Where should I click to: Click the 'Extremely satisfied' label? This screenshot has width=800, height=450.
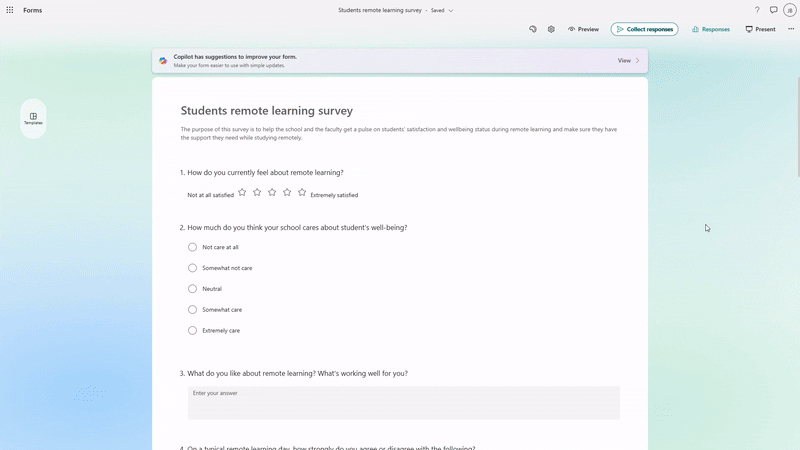334,195
